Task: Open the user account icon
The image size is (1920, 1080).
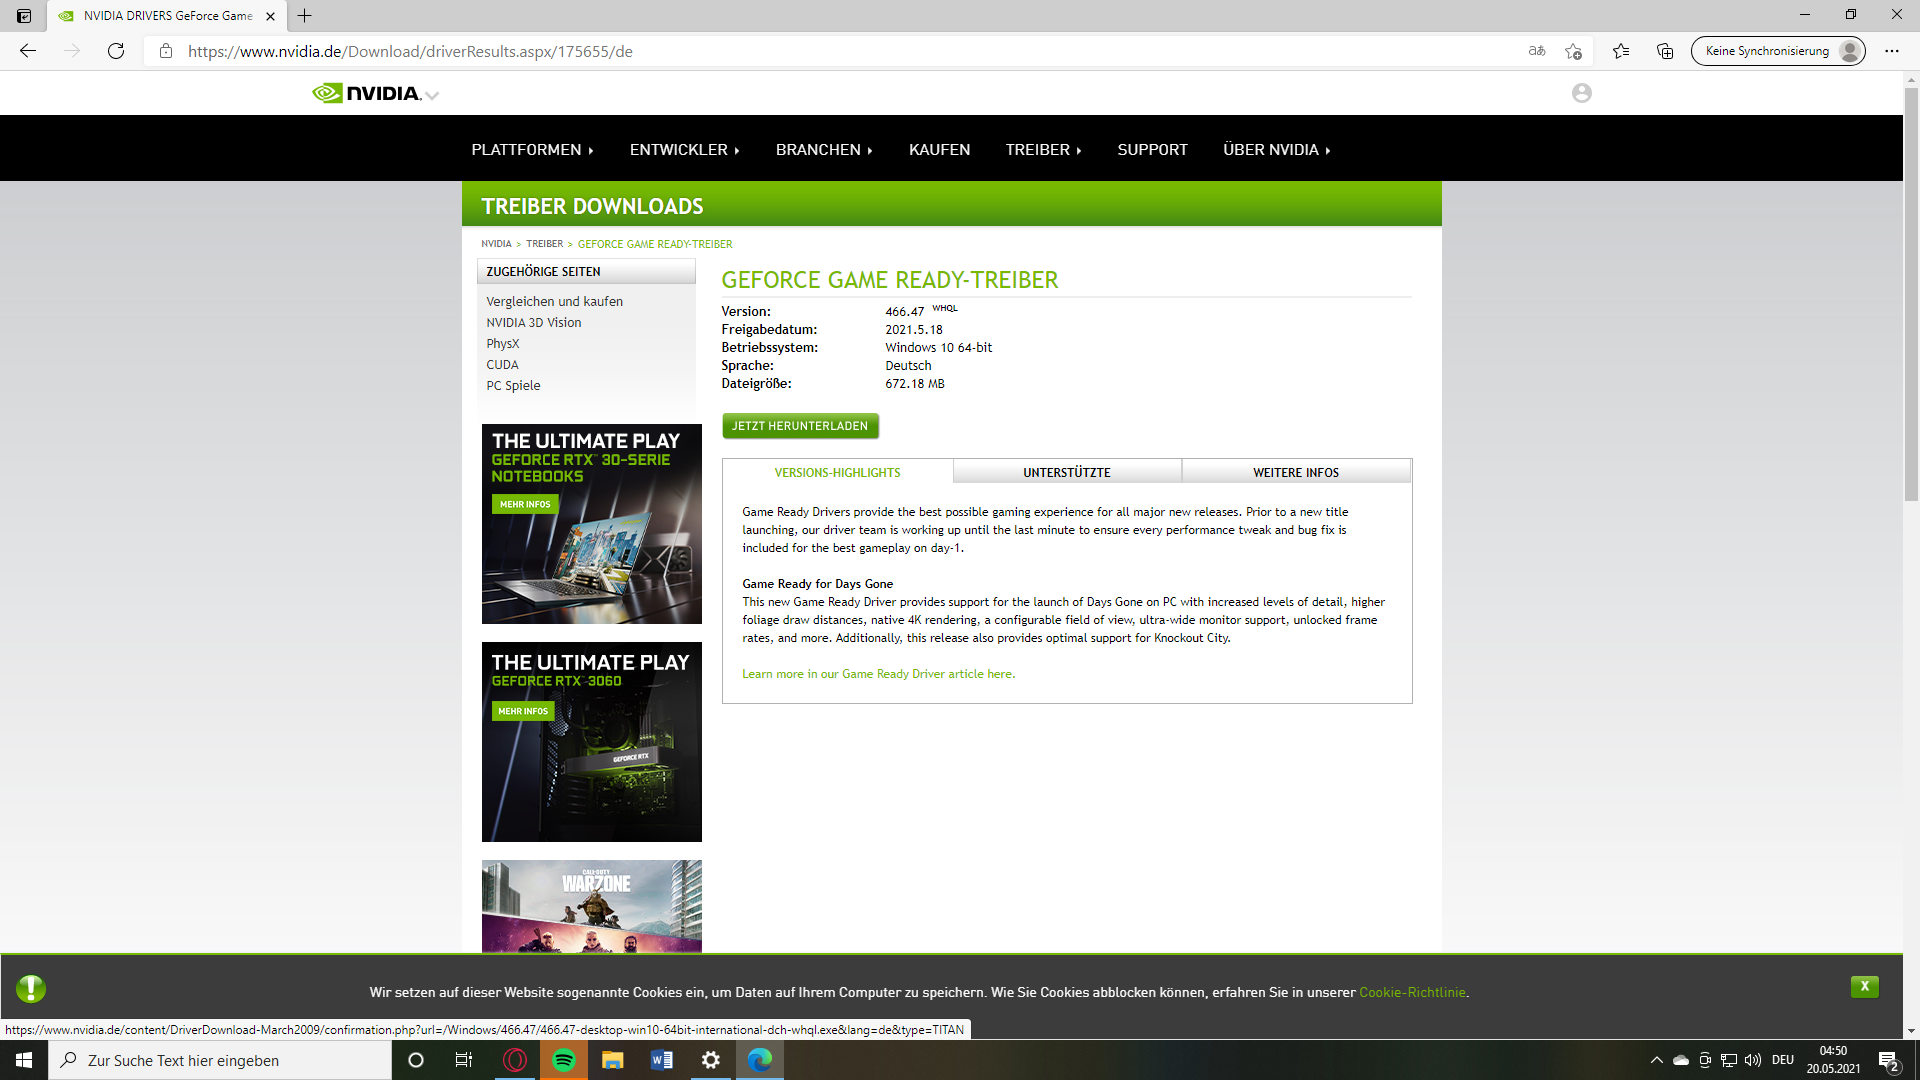Action: 1581,93
